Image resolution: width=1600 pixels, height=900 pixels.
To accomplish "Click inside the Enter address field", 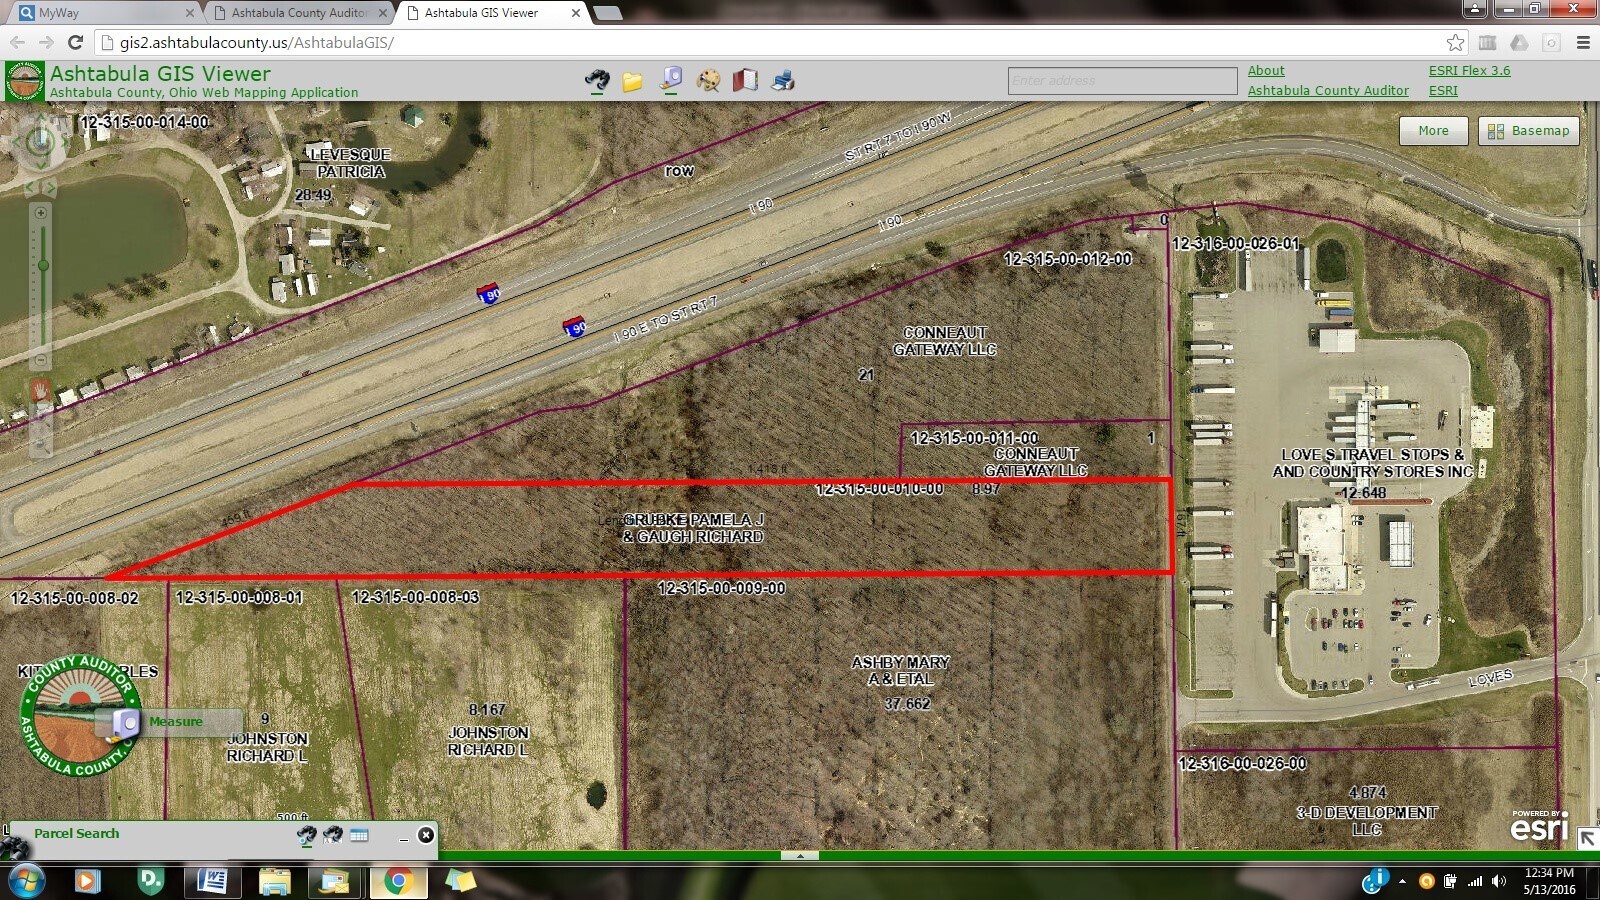I will tap(1122, 80).
